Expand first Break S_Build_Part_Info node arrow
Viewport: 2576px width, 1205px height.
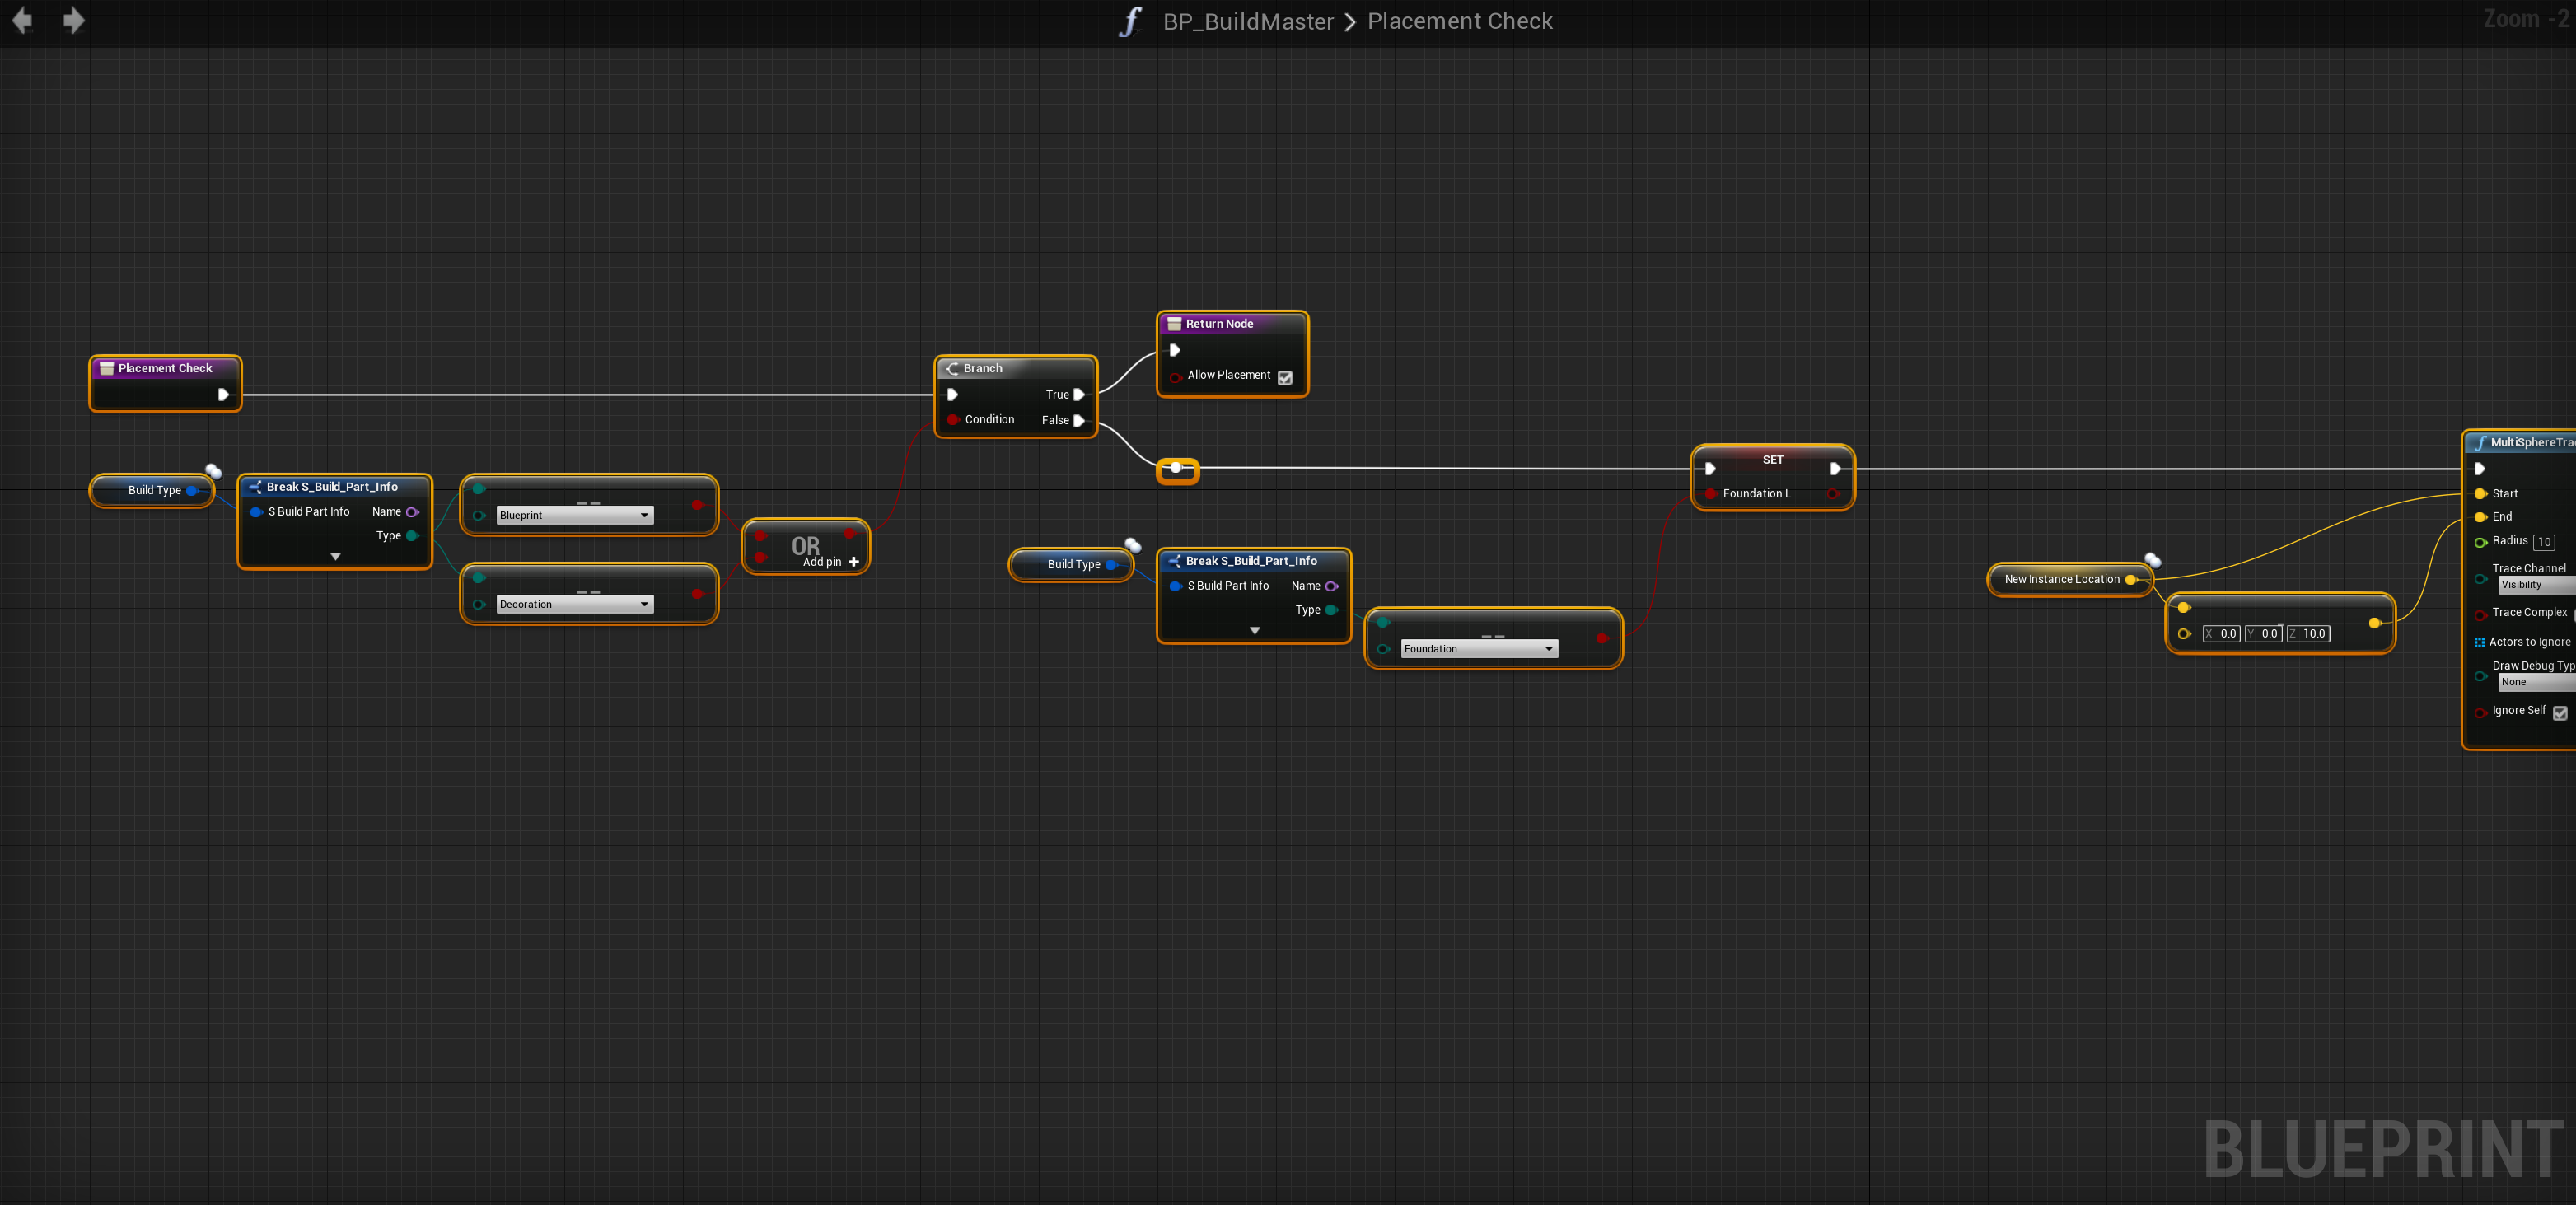click(x=335, y=556)
